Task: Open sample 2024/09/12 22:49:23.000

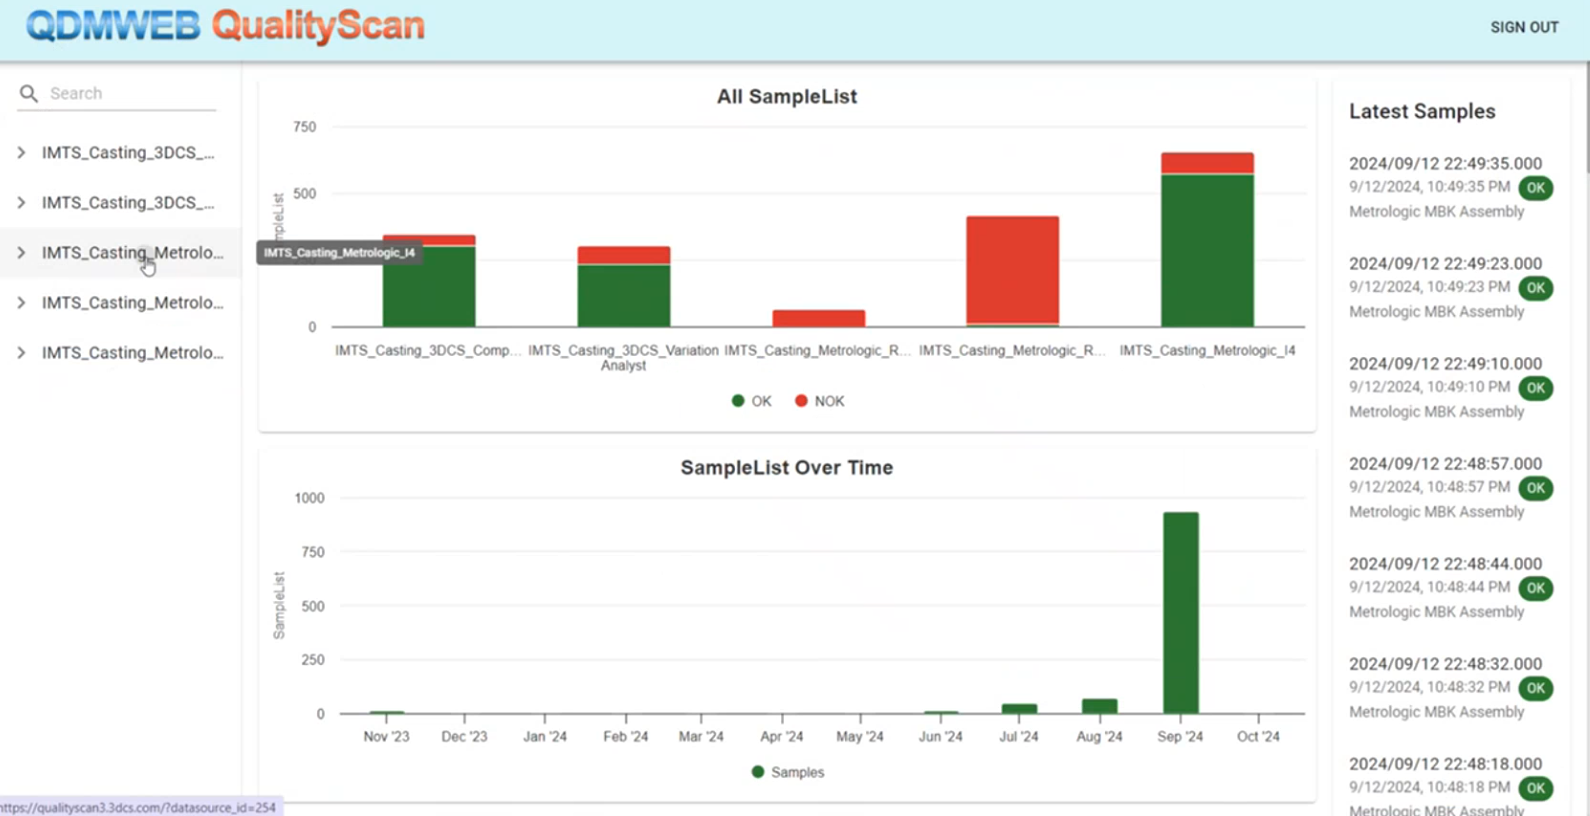Action: point(1445,263)
